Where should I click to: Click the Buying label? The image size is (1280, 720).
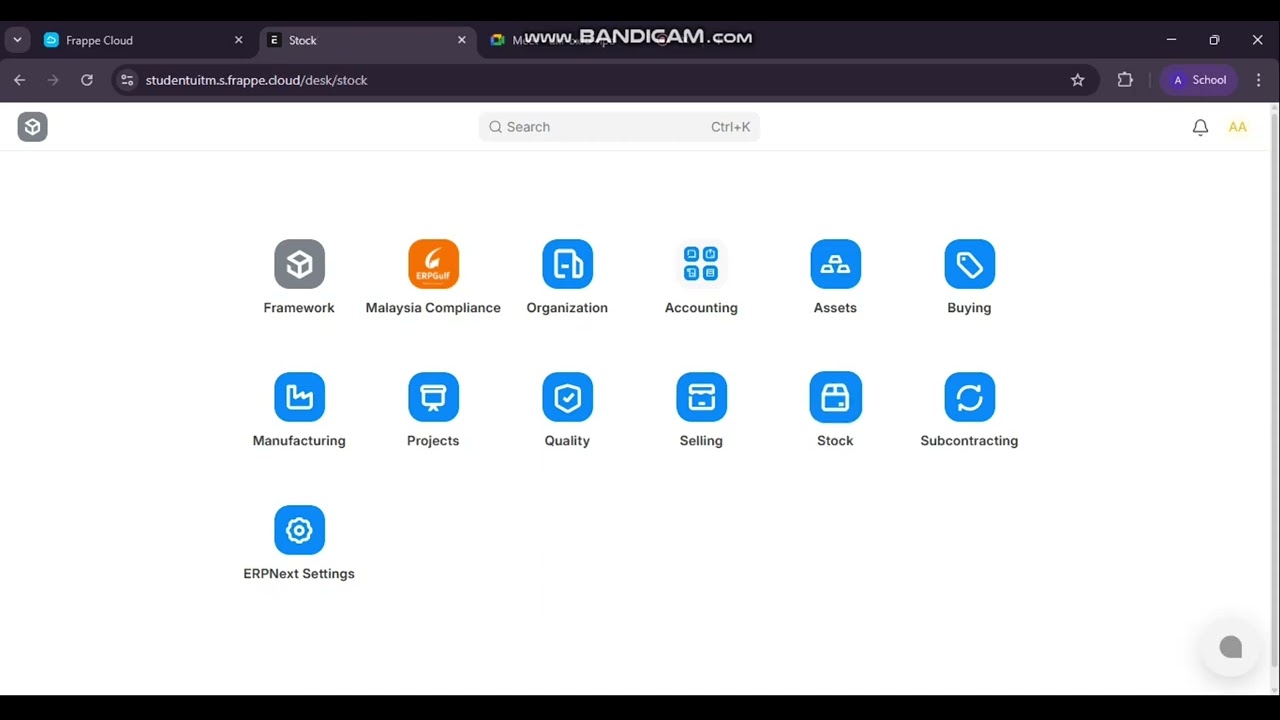click(969, 308)
